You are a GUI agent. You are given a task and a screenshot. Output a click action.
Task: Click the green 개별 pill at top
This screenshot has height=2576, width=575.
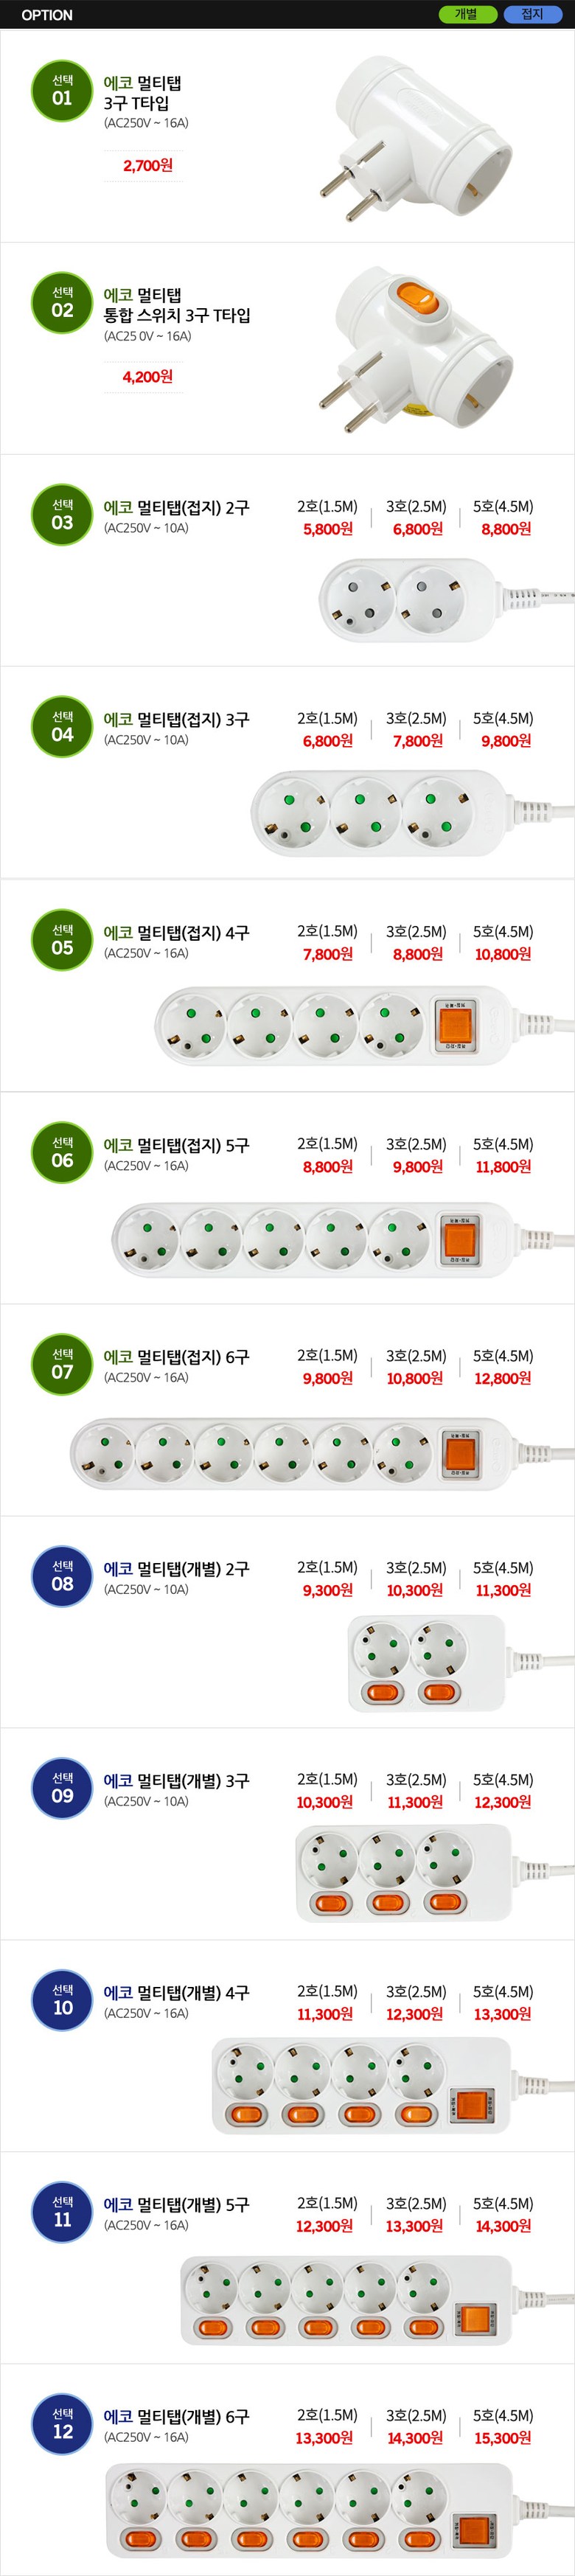467,14
